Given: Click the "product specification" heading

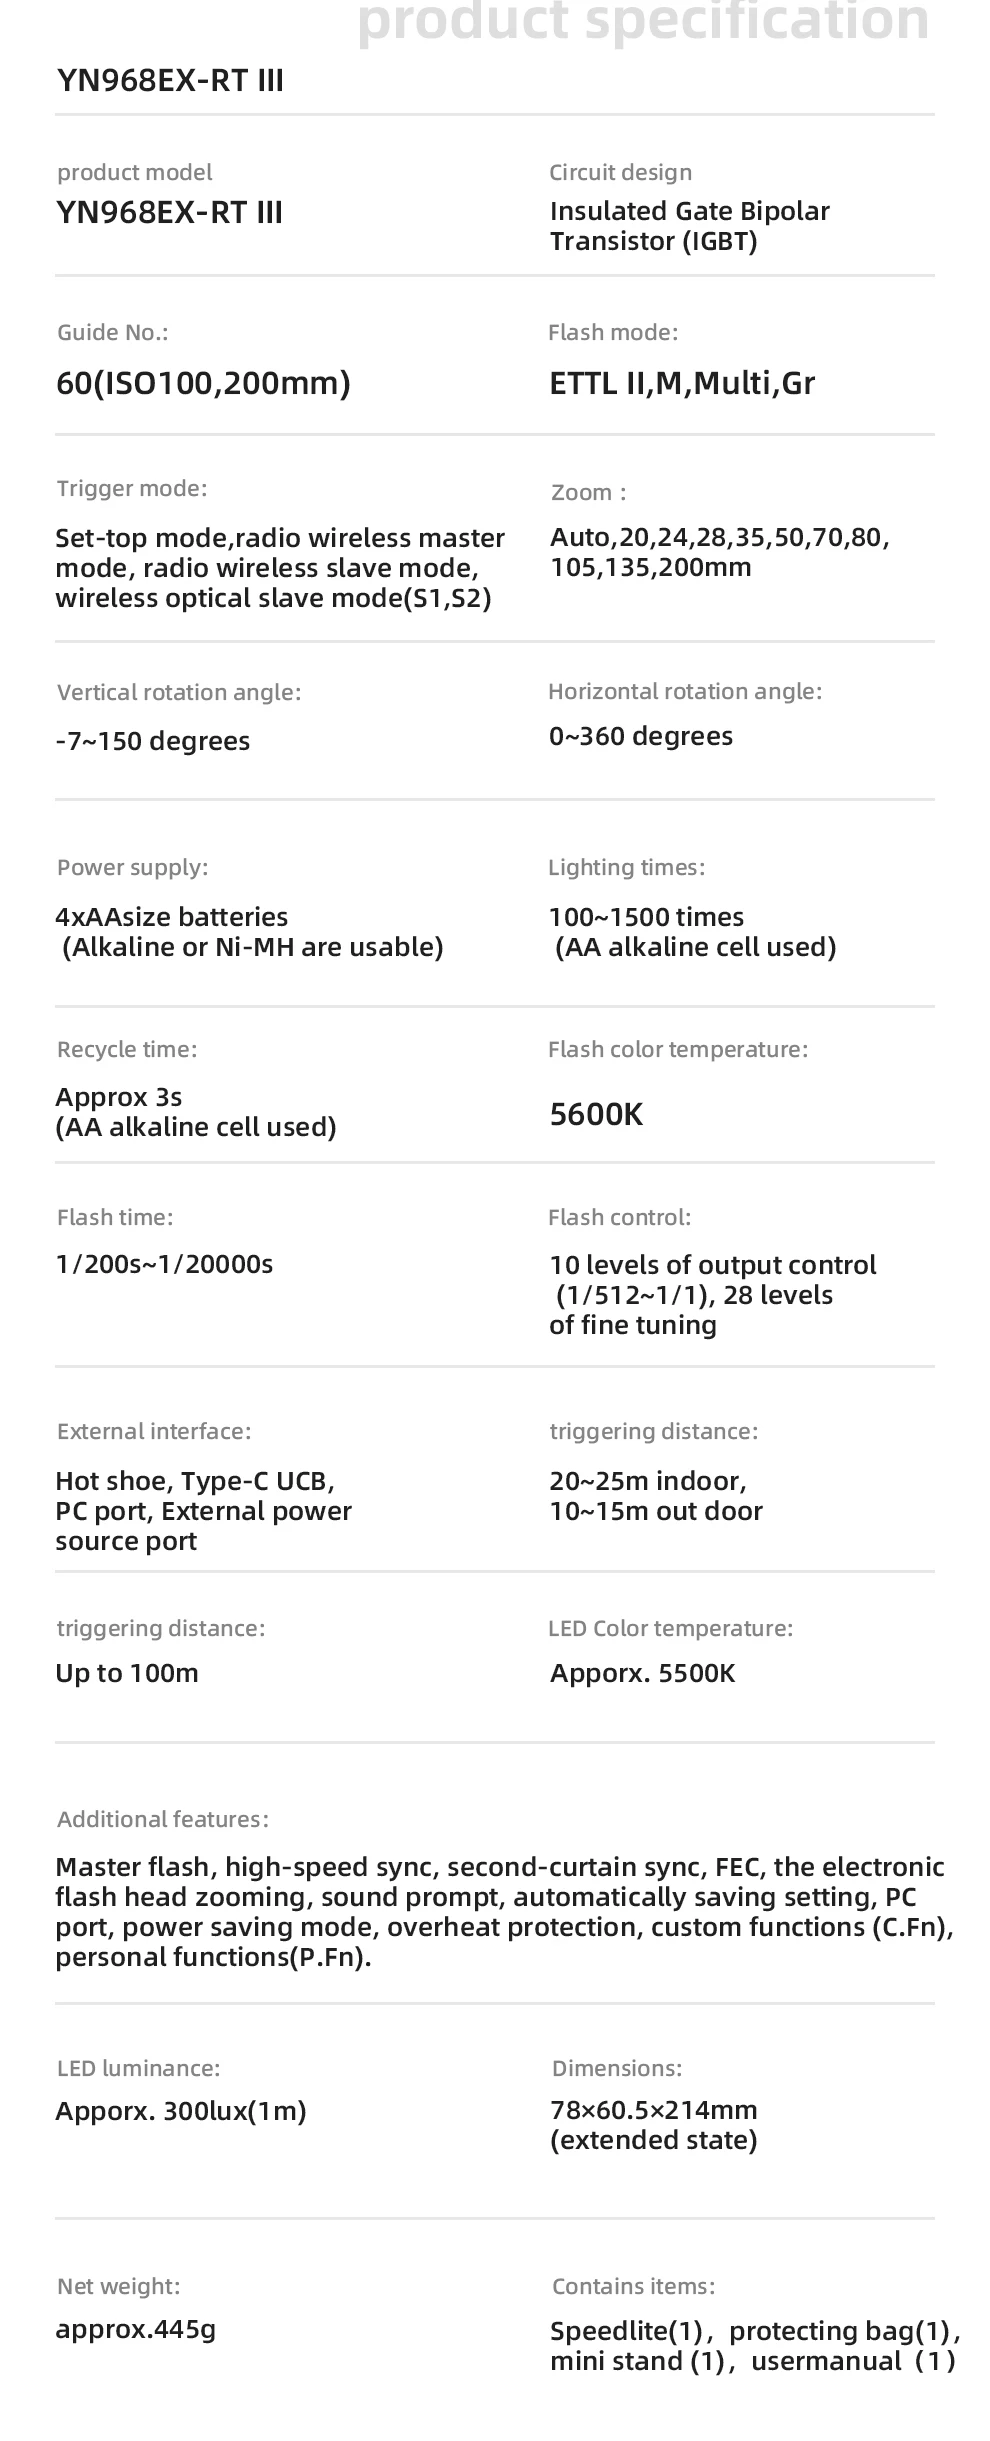Looking at the screenshot, I should pos(643,22).
